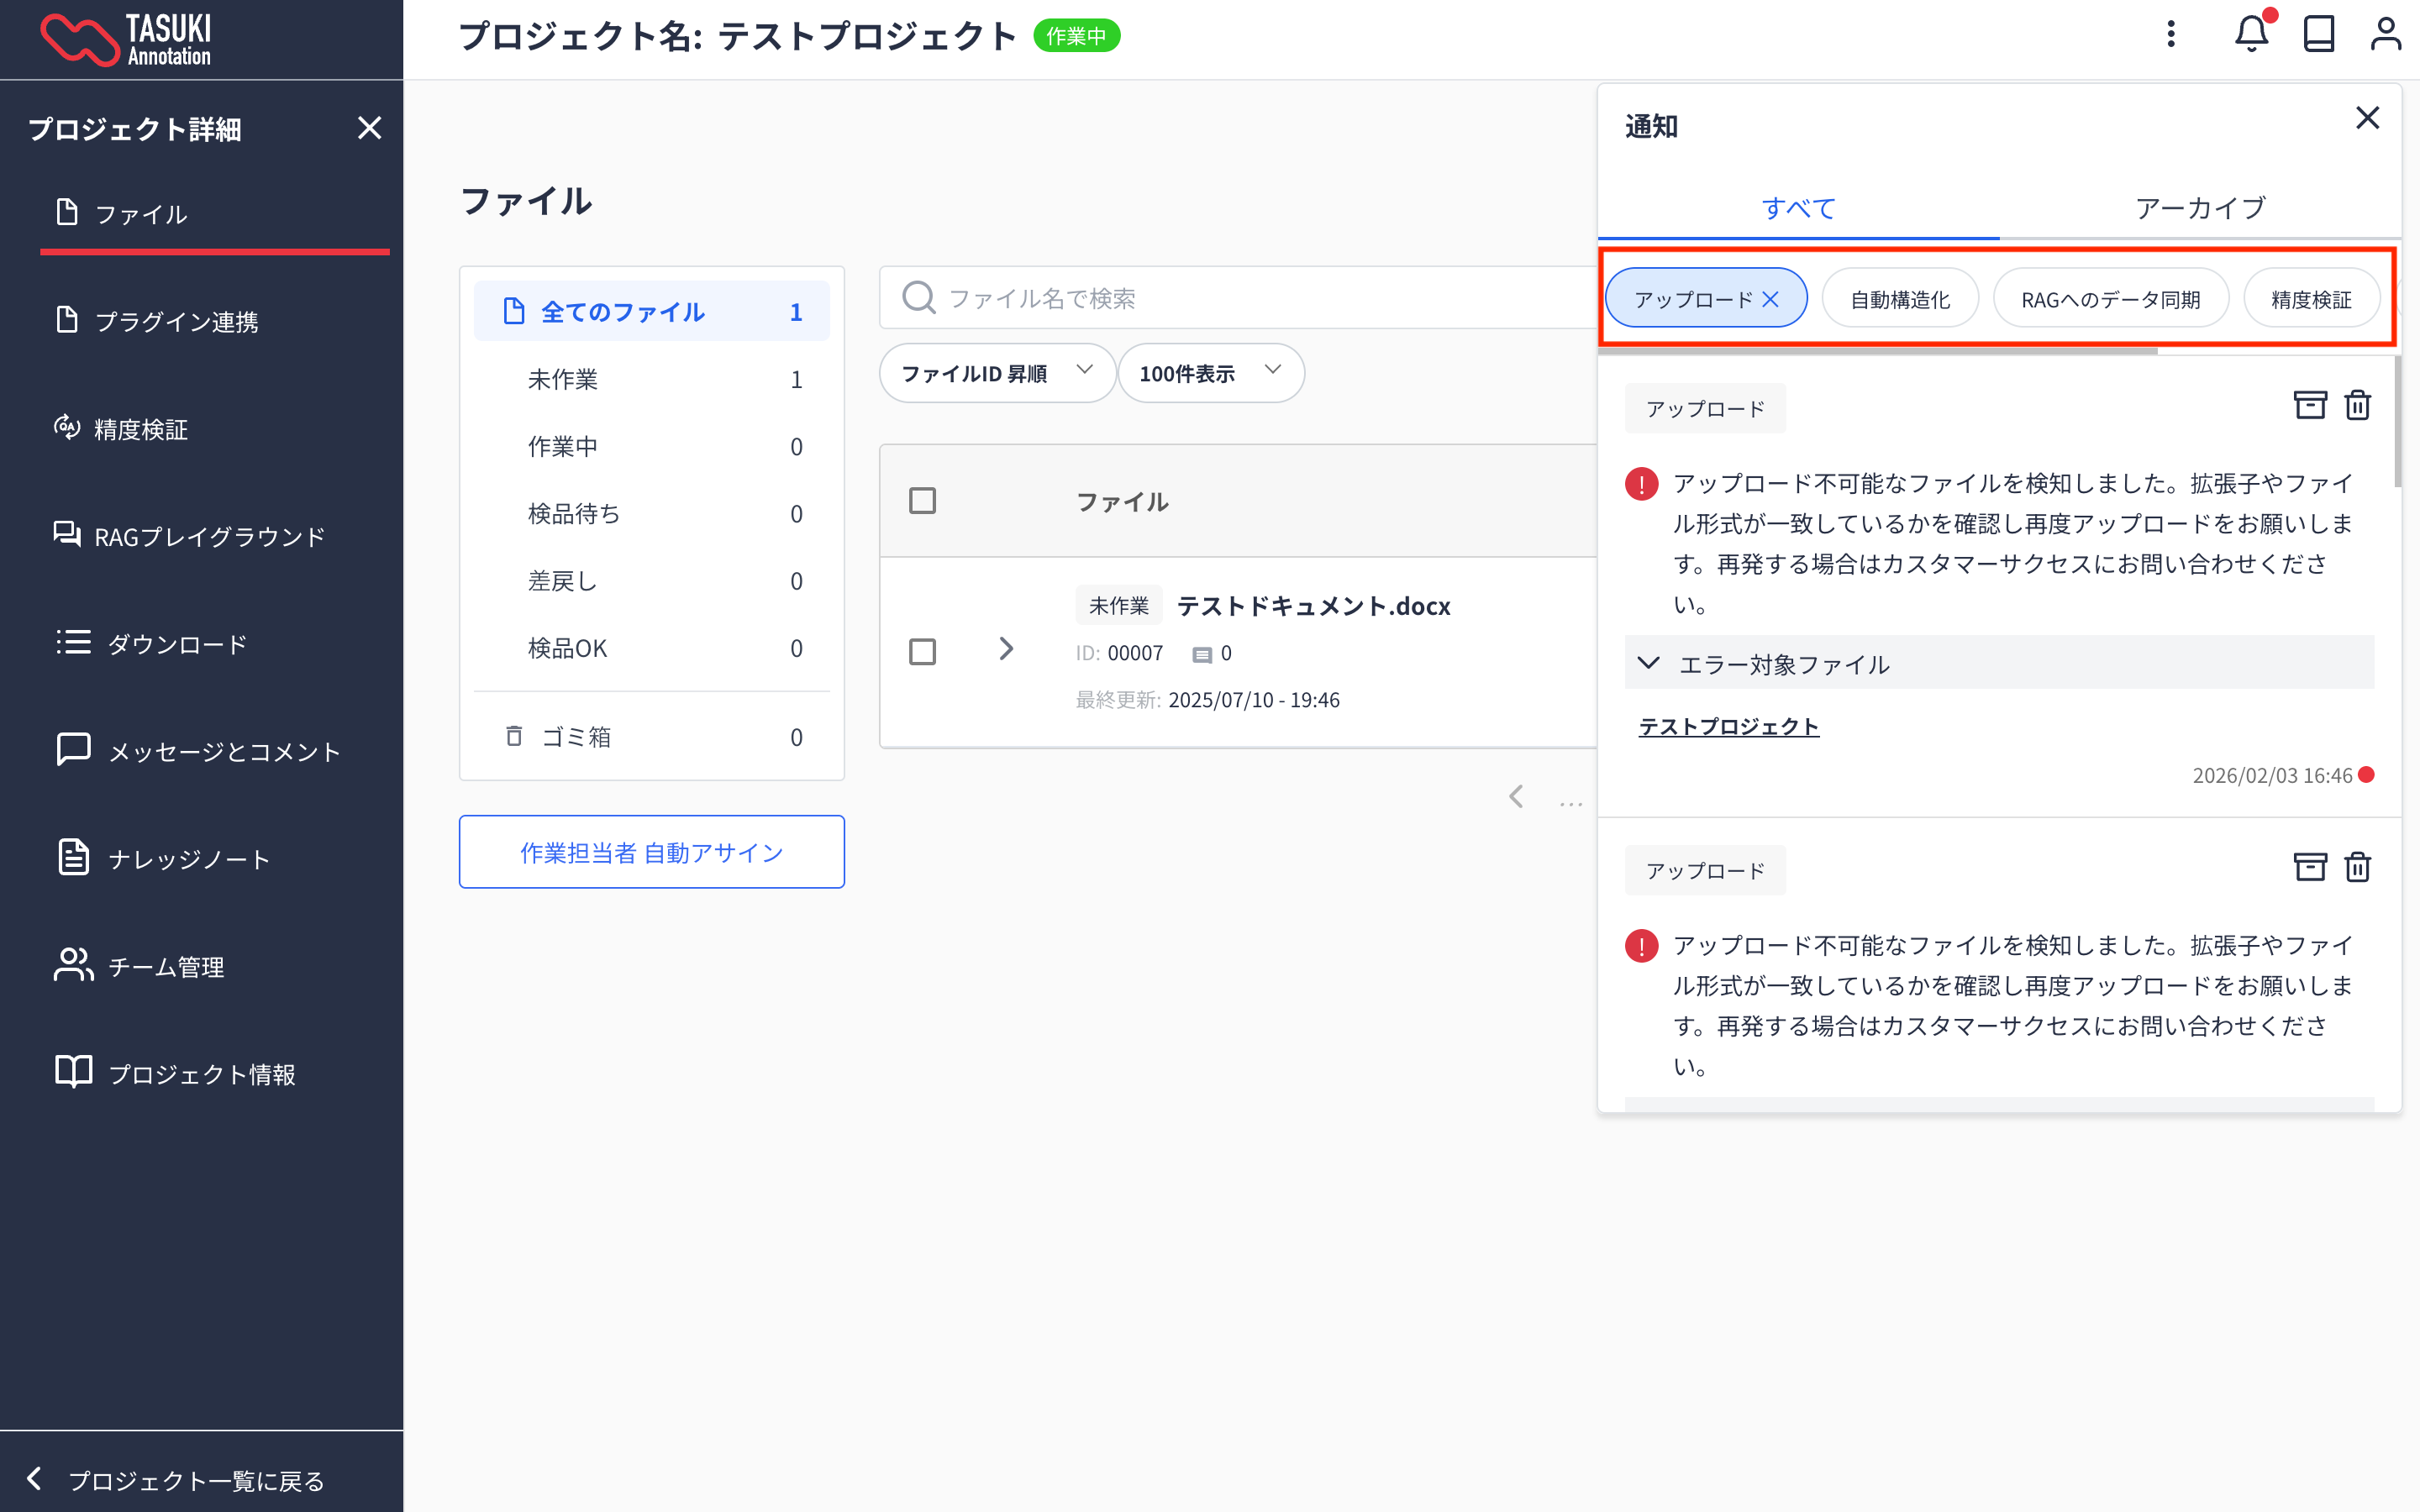Viewport: 2420px width, 1512px height.
Task: Archive the first upload notification
Action: [2309, 405]
